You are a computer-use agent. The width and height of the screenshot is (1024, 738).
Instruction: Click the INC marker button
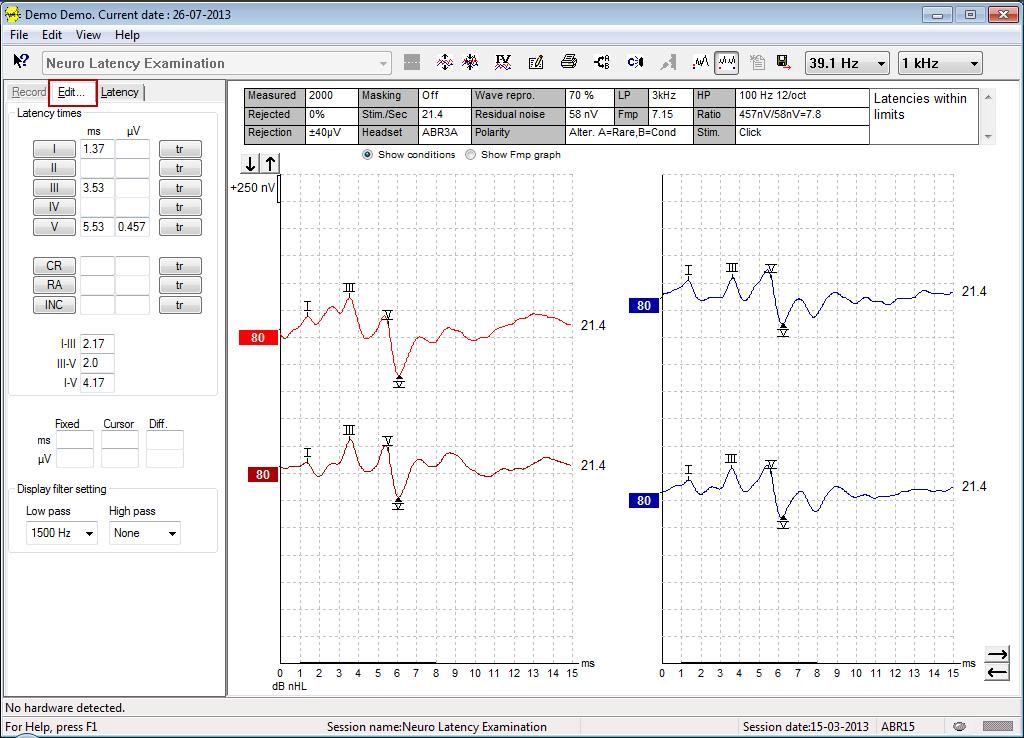(x=54, y=305)
